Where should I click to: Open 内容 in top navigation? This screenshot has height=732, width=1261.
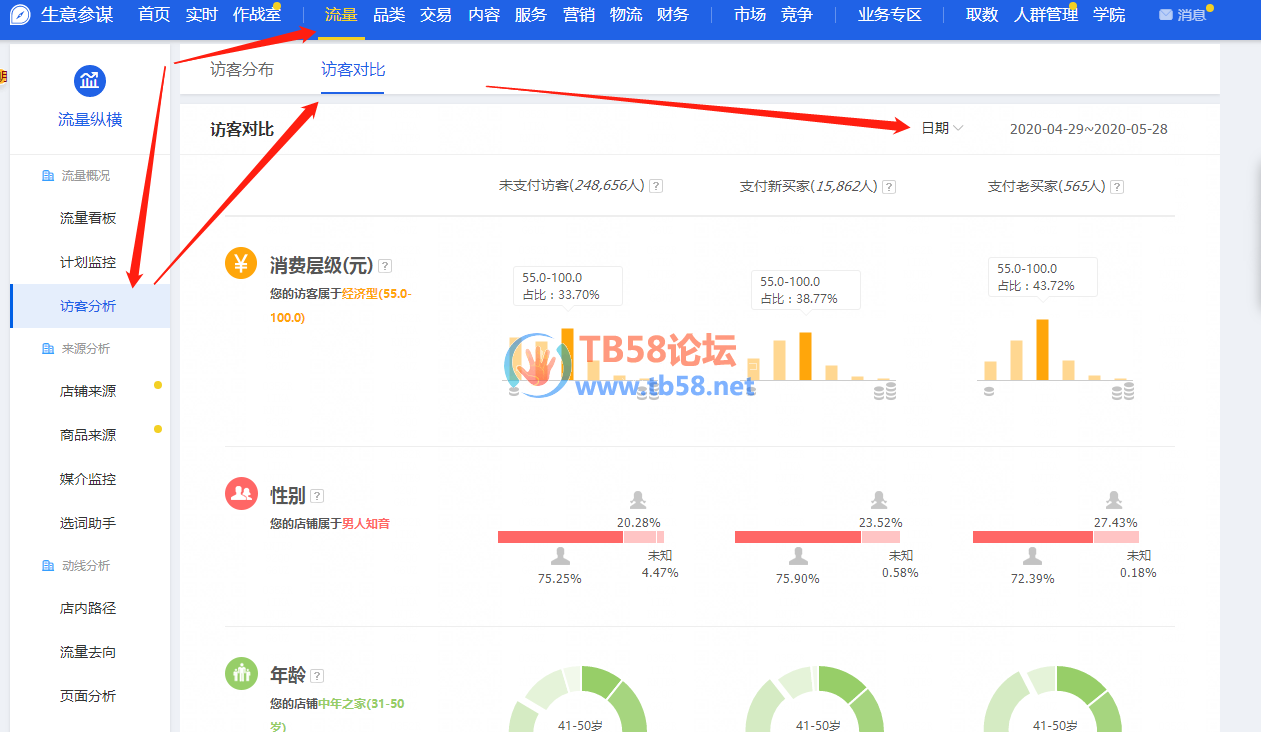484,15
